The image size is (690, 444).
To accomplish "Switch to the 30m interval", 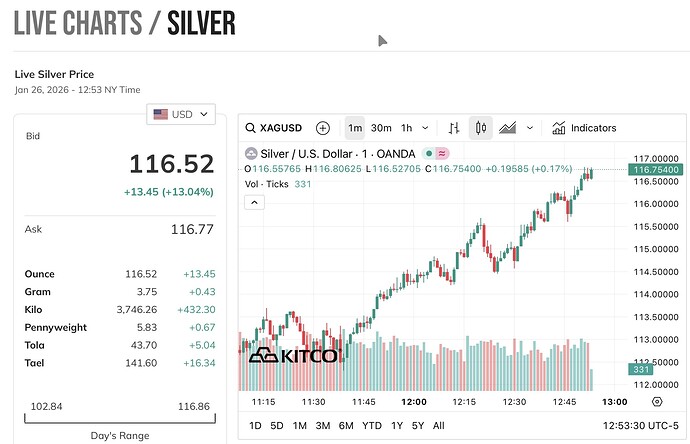I will (x=381, y=128).
